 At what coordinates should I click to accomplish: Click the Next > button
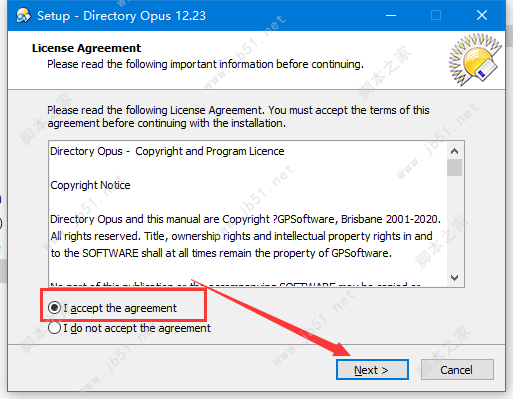tap(372, 370)
